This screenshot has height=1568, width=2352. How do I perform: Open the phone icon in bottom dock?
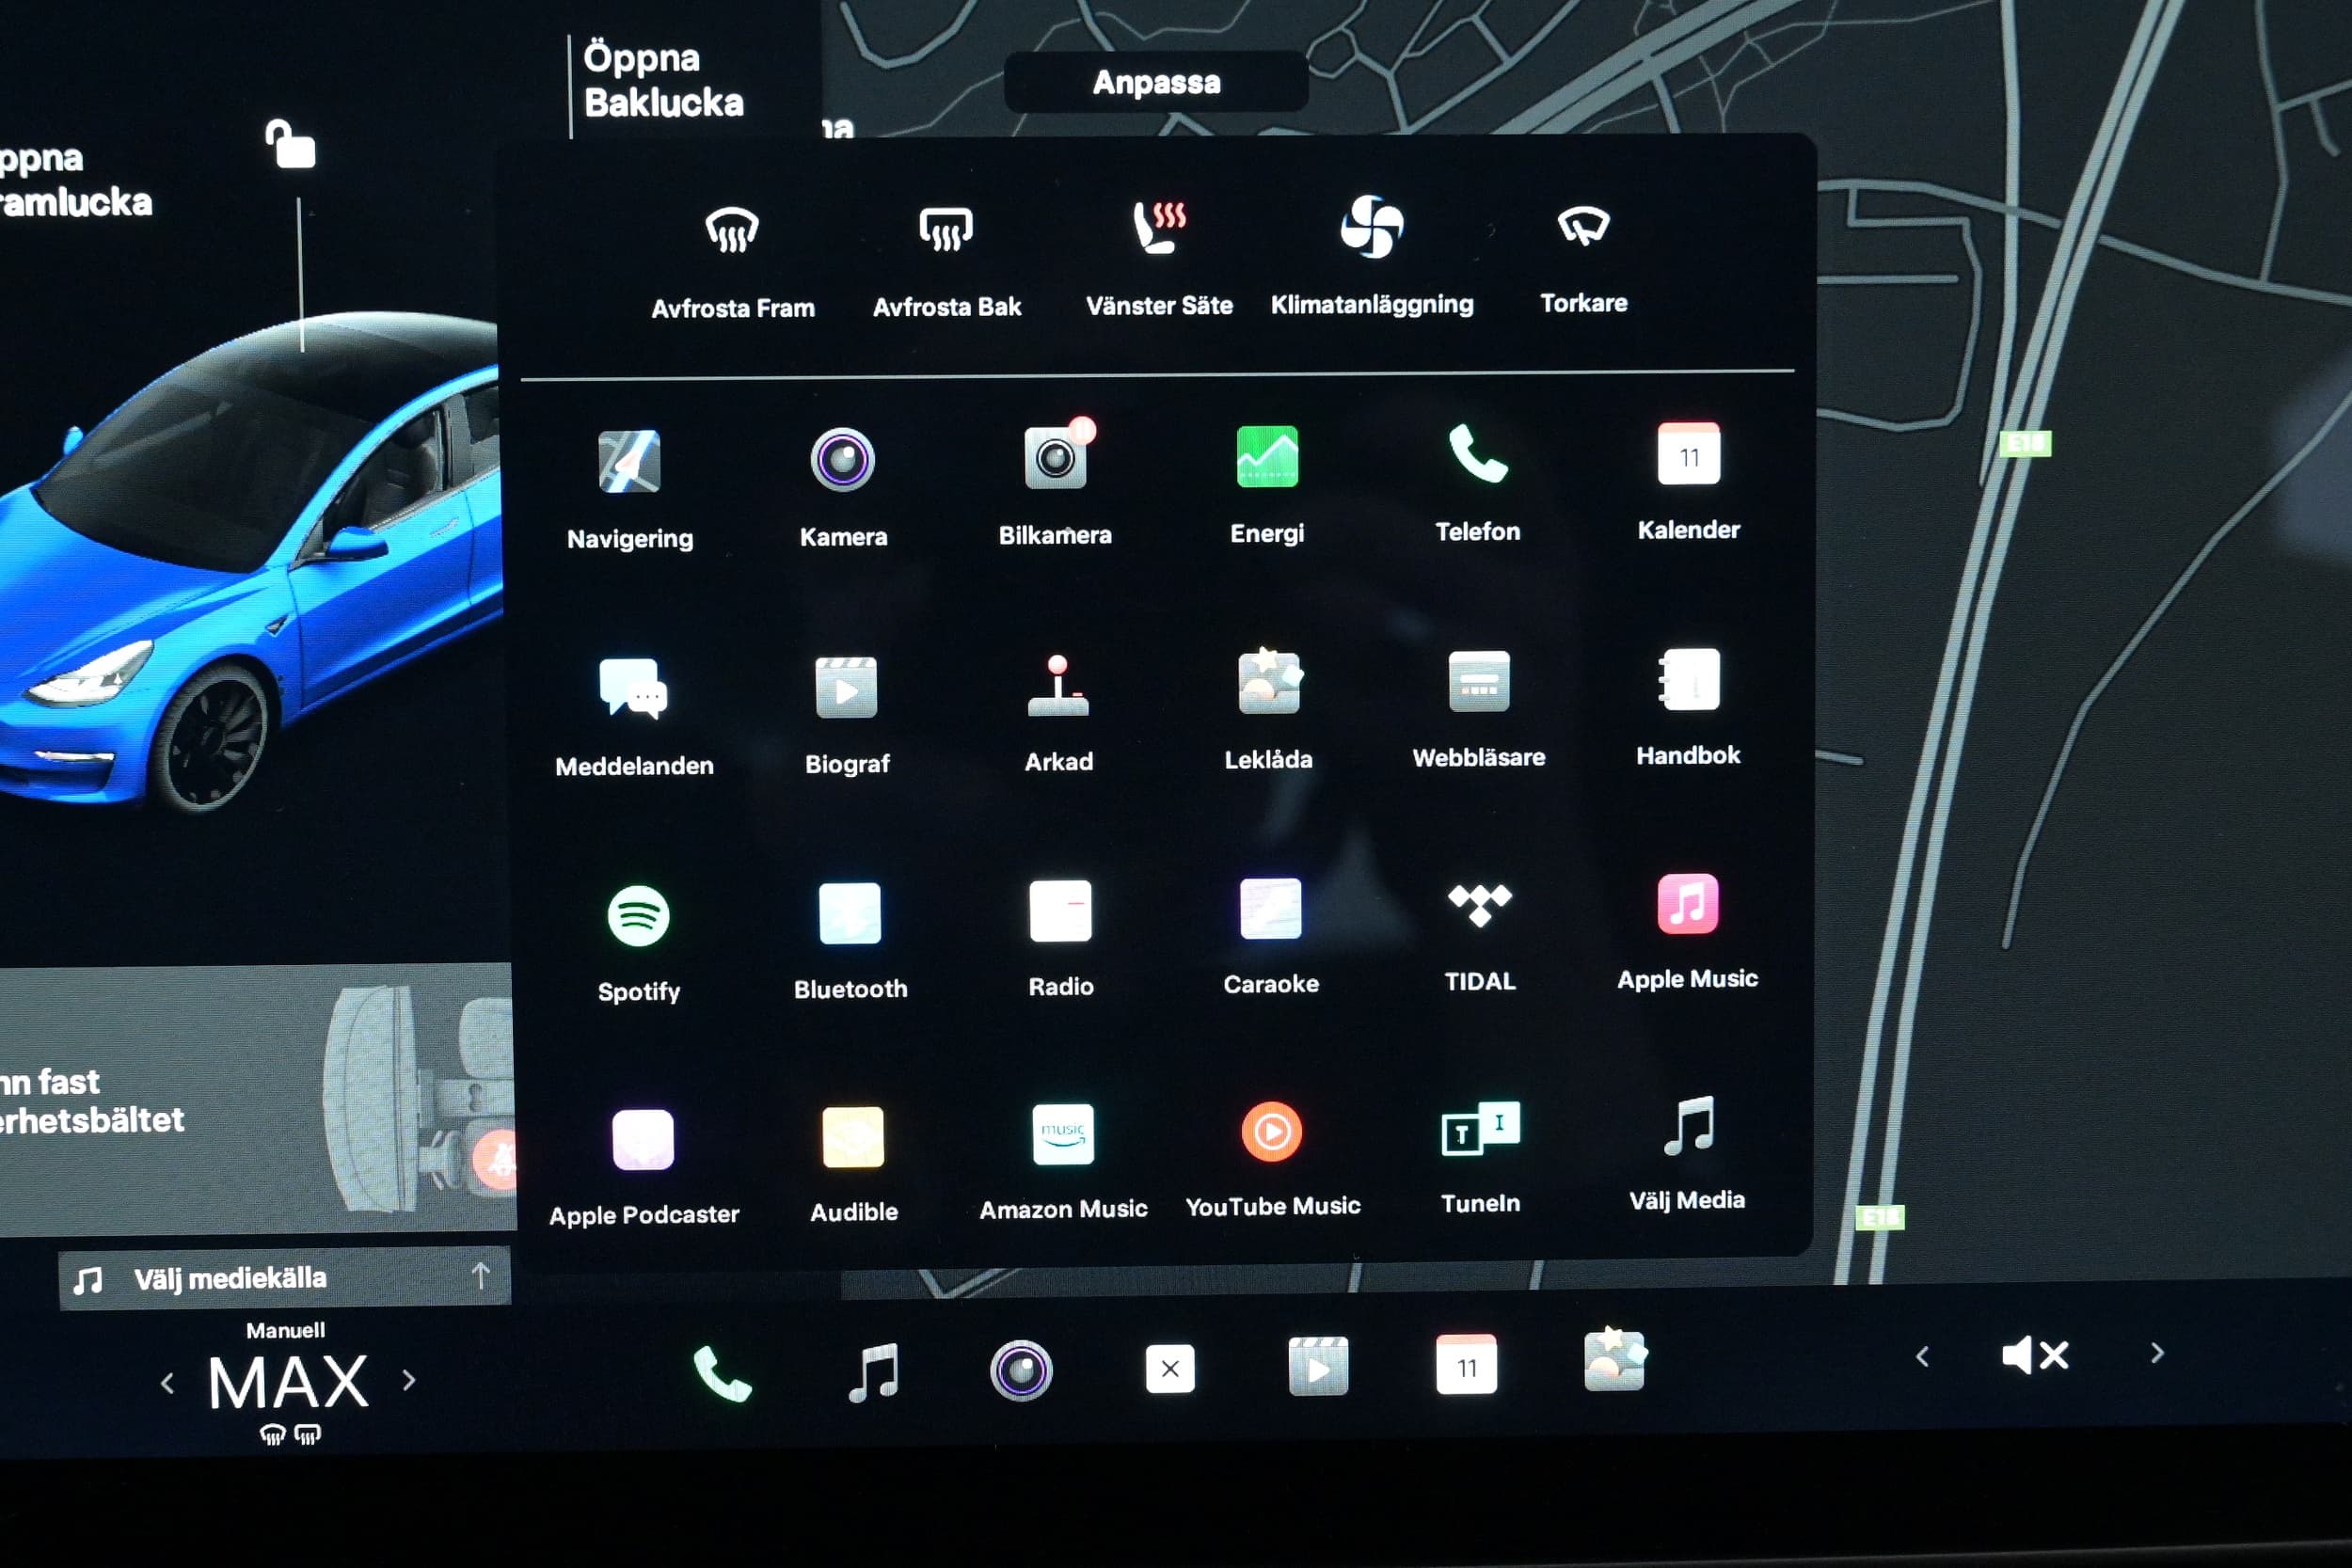coord(722,1373)
